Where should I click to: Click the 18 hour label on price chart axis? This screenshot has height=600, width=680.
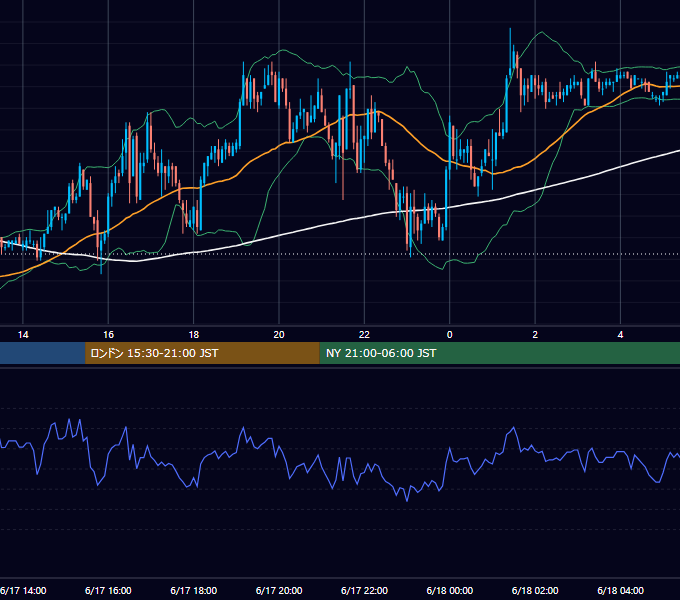click(194, 335)
